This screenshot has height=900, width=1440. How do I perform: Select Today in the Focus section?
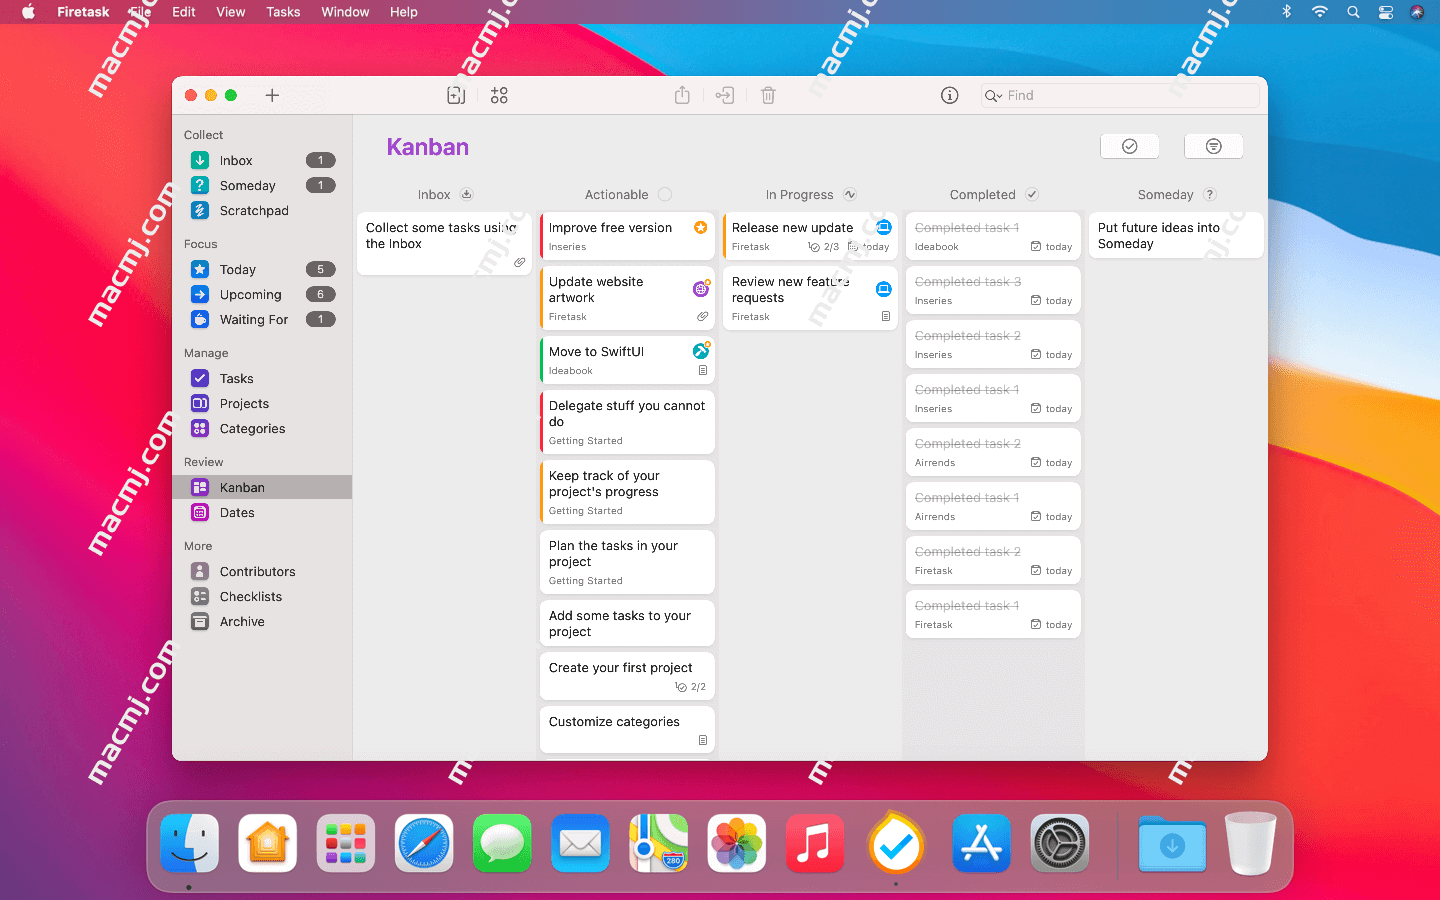pos(262,269)
